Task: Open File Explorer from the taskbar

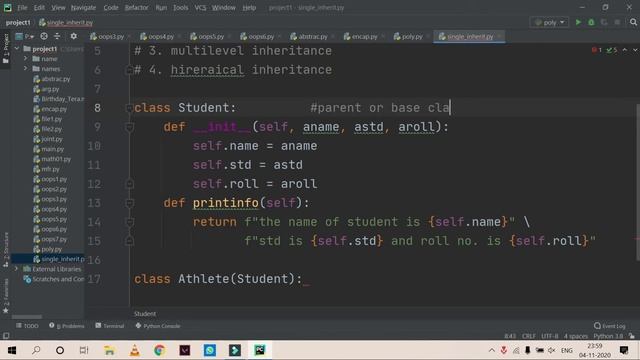Action: pyautogui.click(x=109, y=350)
